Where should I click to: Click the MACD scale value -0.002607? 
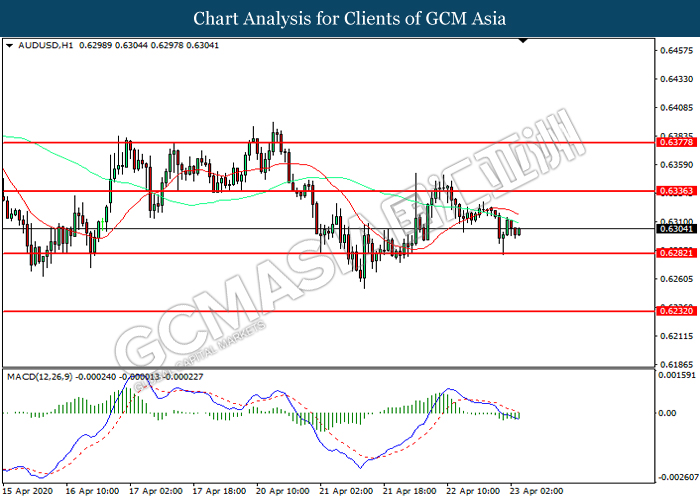(678, 477)
